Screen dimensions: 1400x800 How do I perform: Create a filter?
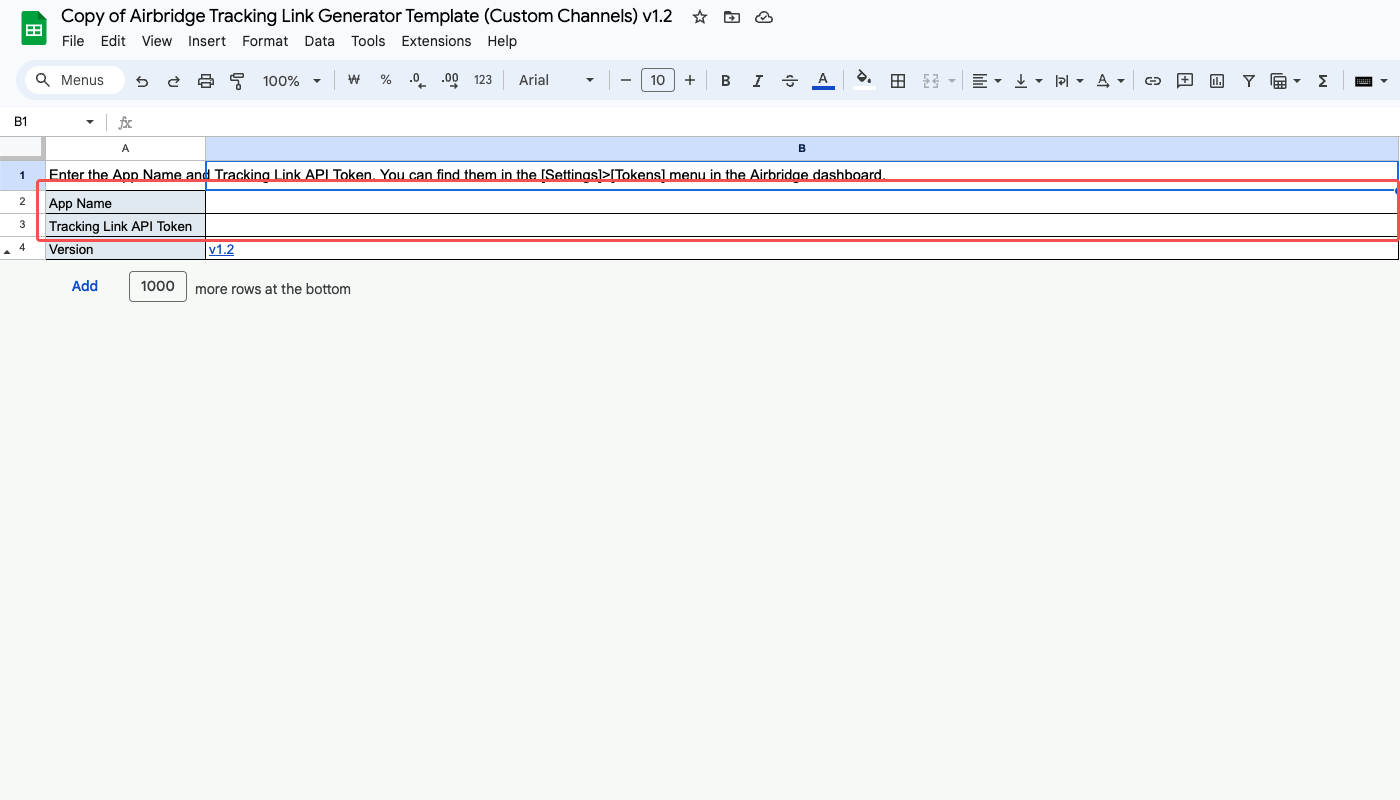tap(1249, 81)
